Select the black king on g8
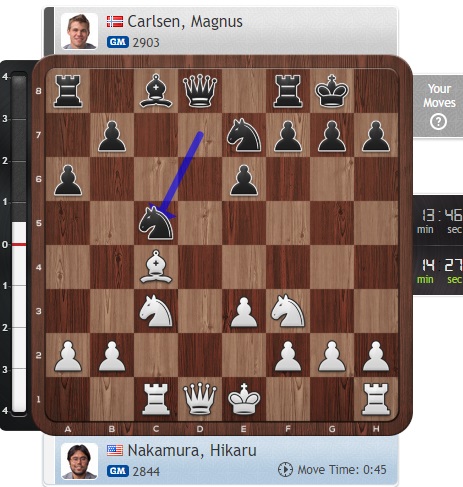Image resolution: width=463 pixels, height=487 pixels. (x=332, y=91)
